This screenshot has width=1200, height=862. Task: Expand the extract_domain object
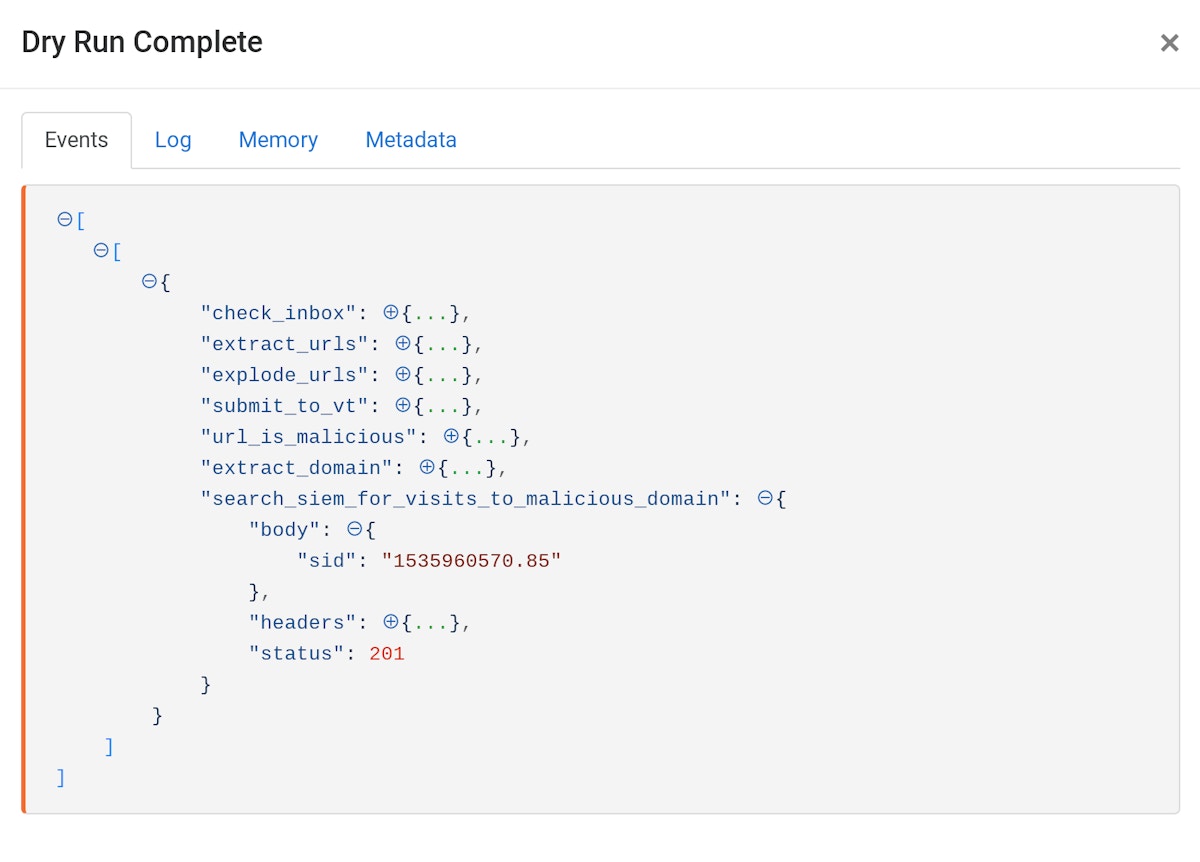coord(427,468)
